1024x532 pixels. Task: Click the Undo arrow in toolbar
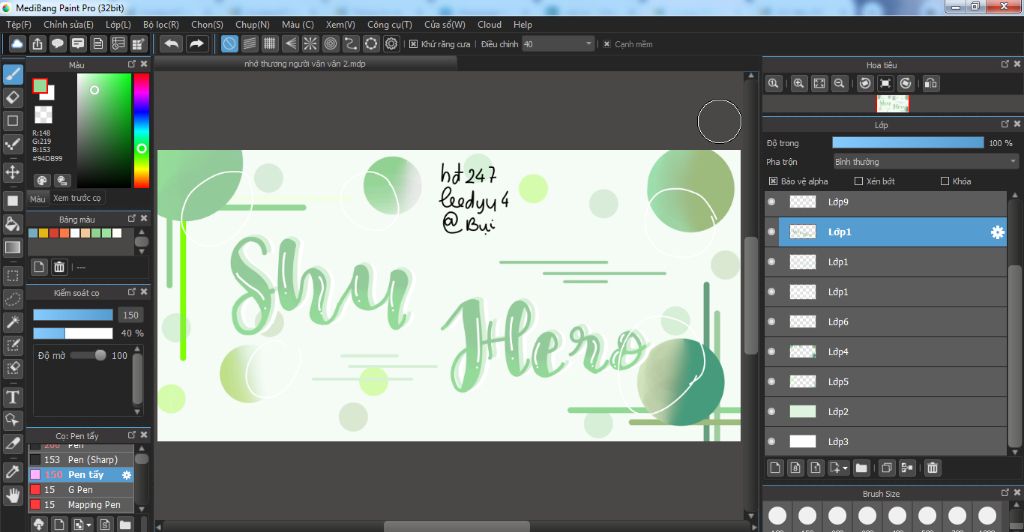click(172, 44)
